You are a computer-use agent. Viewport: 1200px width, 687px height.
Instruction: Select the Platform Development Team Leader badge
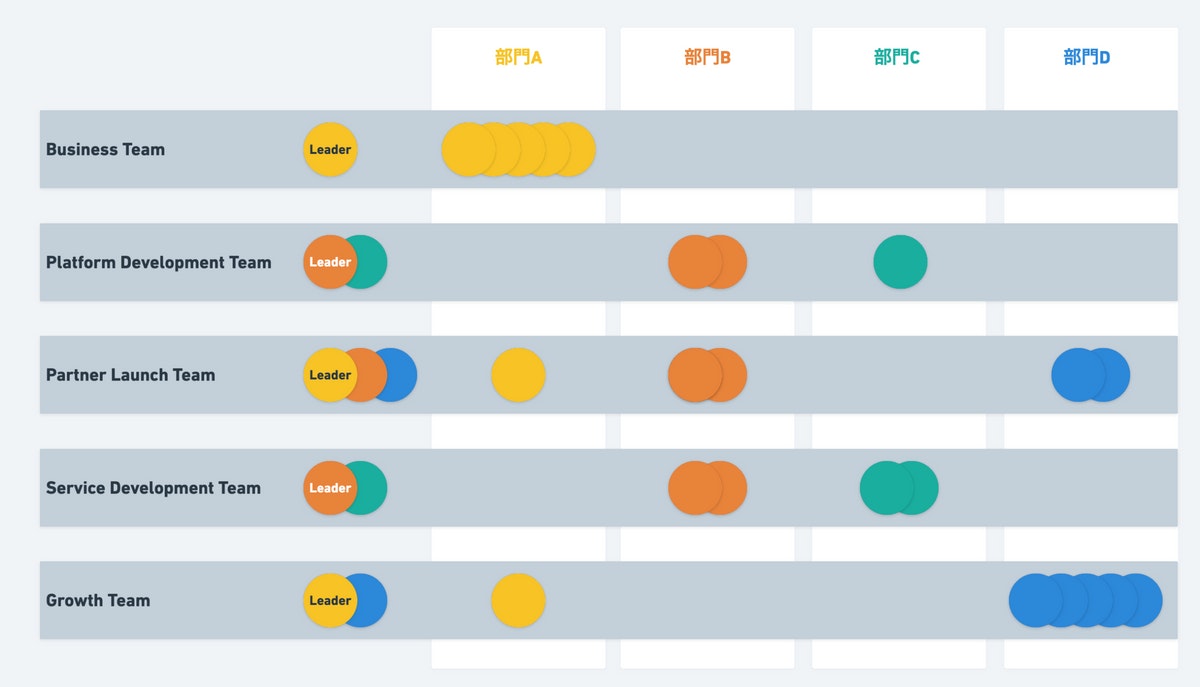tap(328, 262)
